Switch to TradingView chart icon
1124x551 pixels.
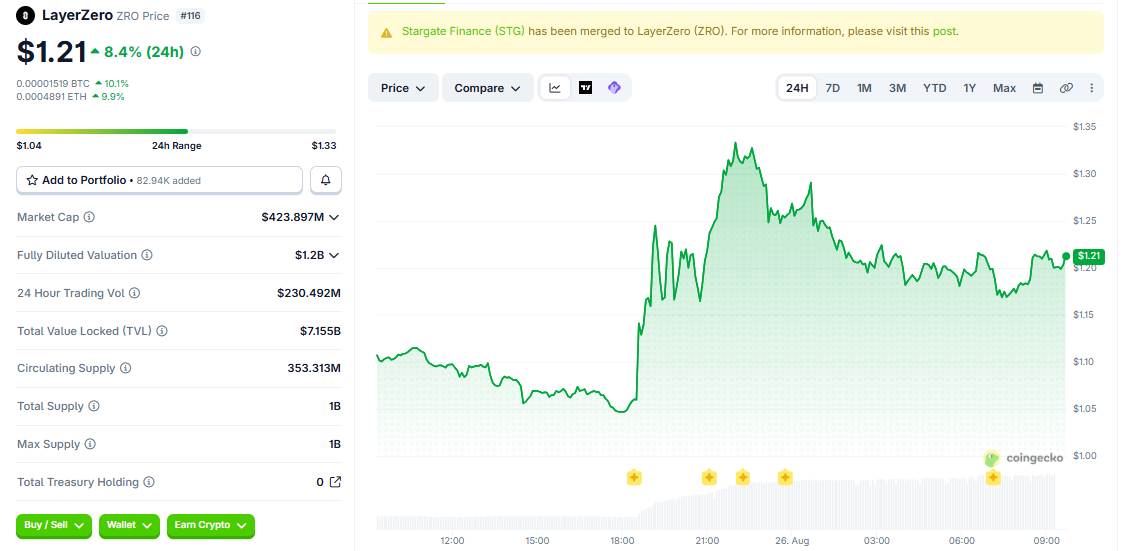point(586,88)
